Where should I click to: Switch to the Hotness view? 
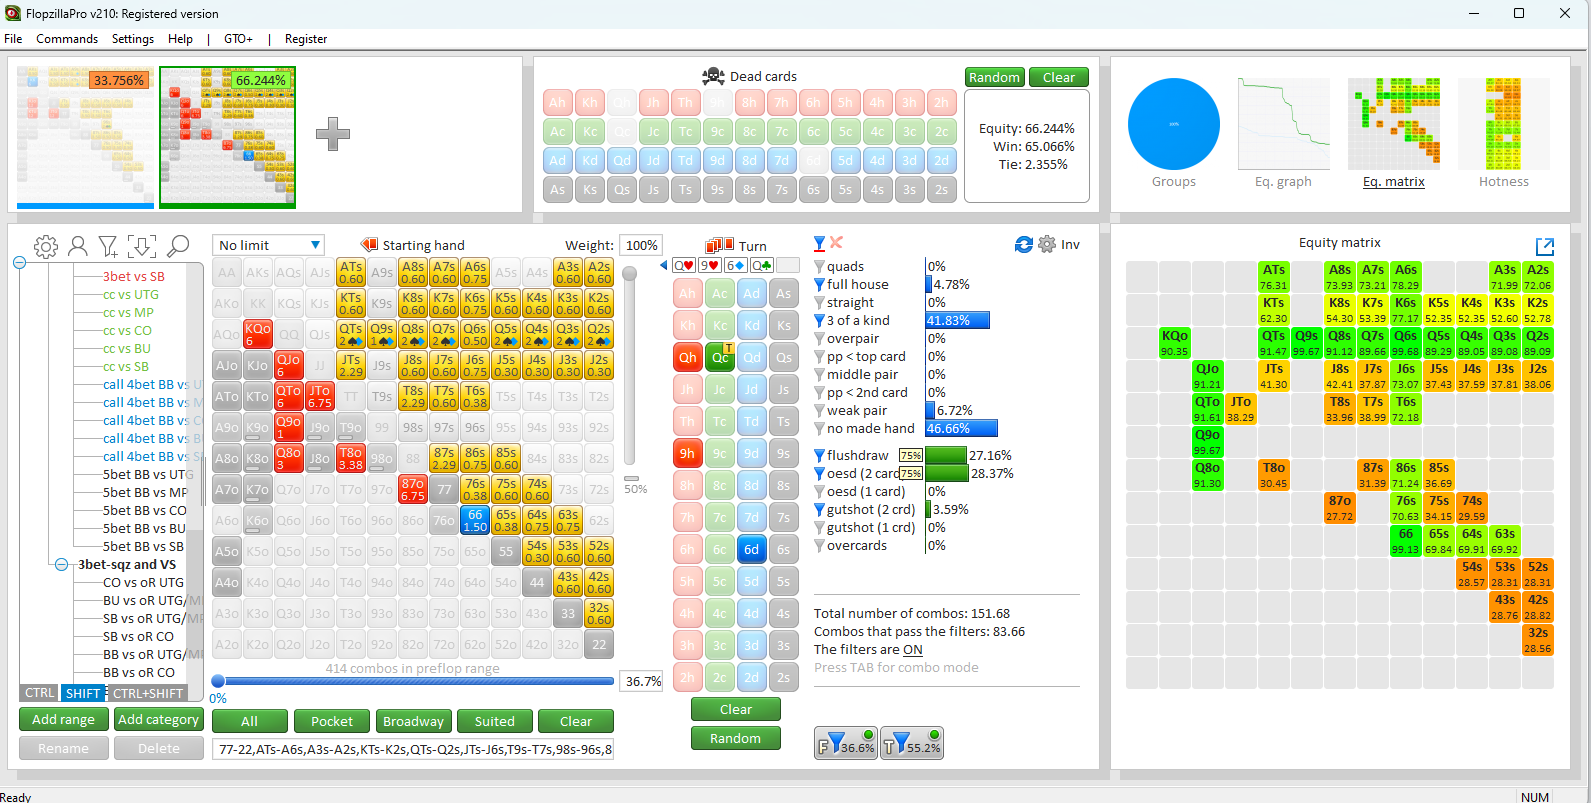tap(1504, 132)
